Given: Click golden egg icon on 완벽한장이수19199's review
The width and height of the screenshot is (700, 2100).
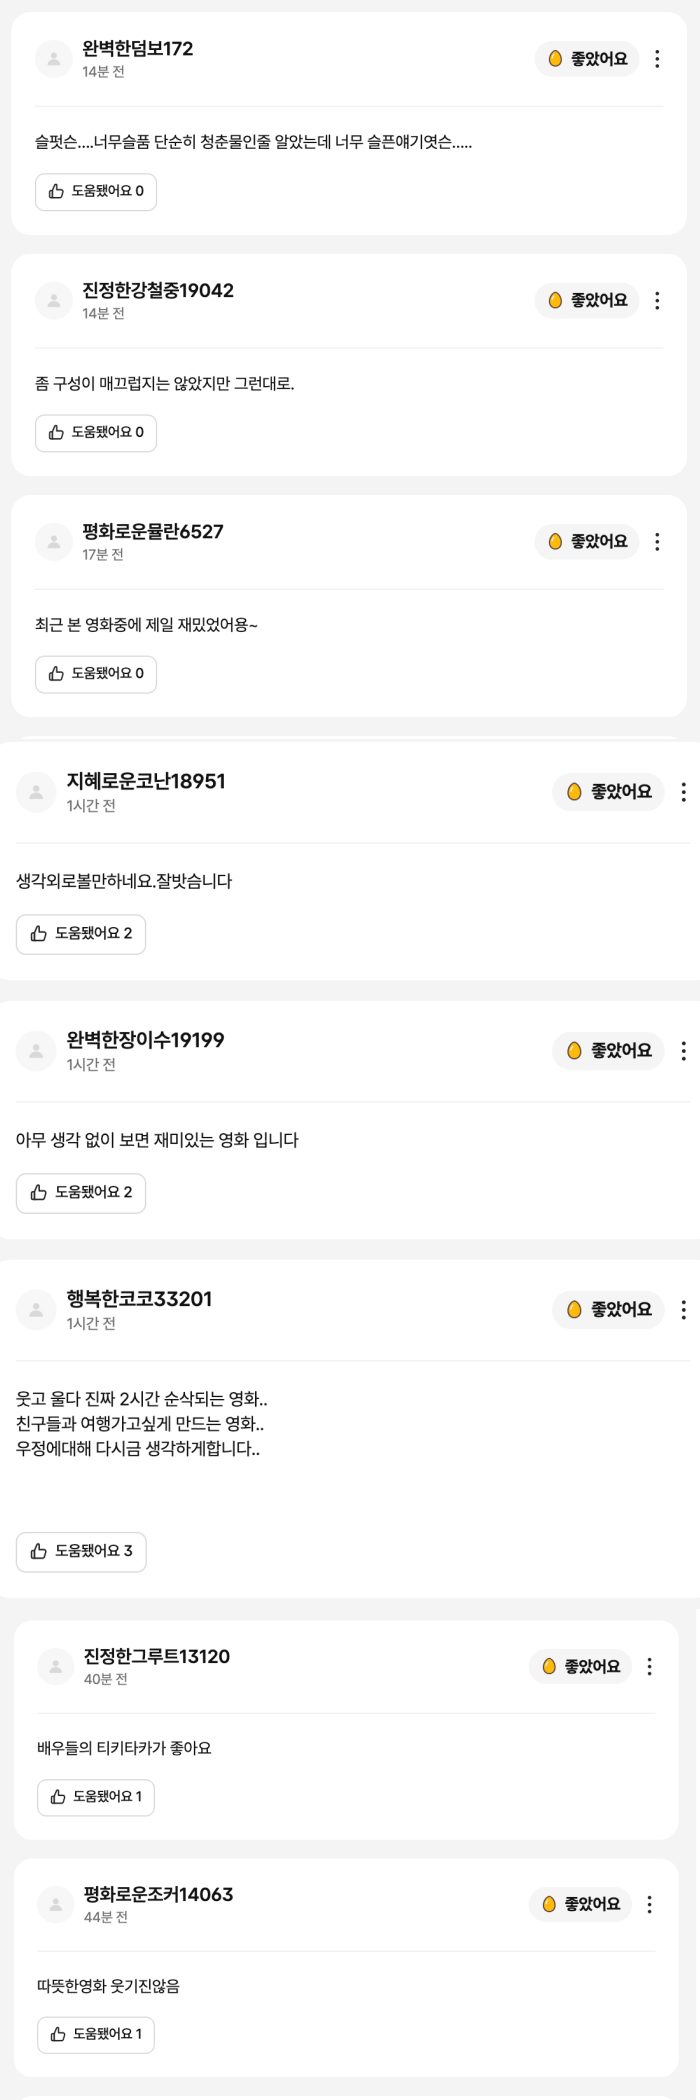Looking at the screenshot, I should pos(574,1051).
